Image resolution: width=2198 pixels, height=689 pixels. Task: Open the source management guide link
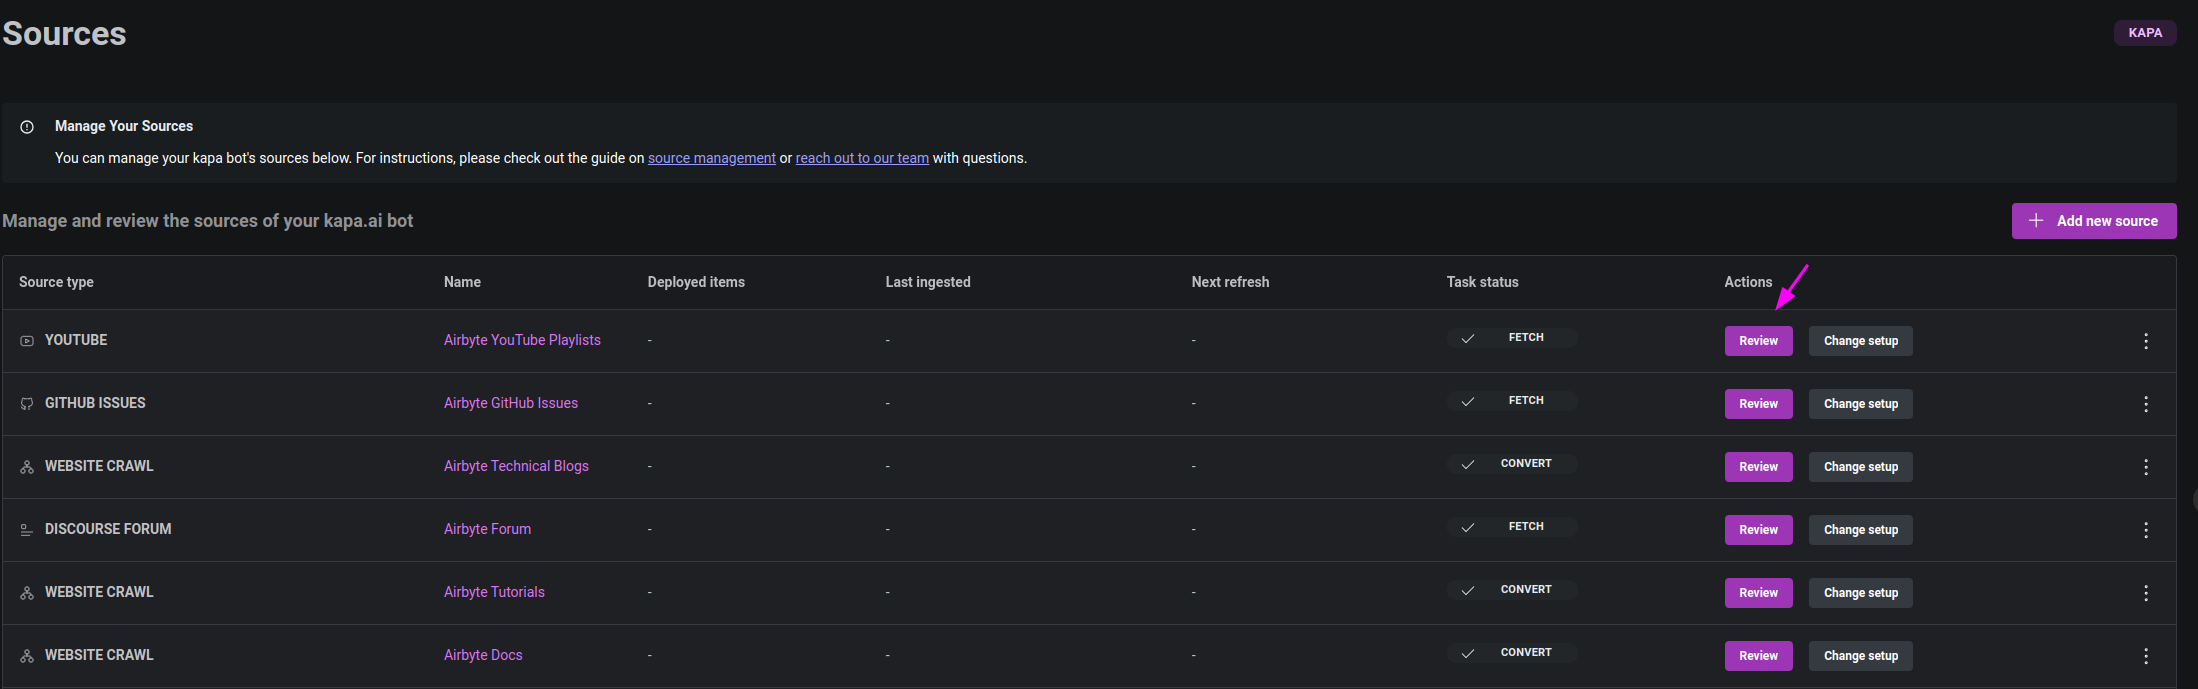pos(712,158)
